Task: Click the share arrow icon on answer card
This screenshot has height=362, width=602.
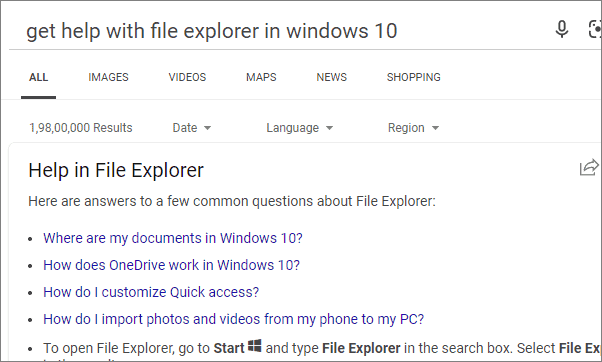Action: [x=589, y=167]
